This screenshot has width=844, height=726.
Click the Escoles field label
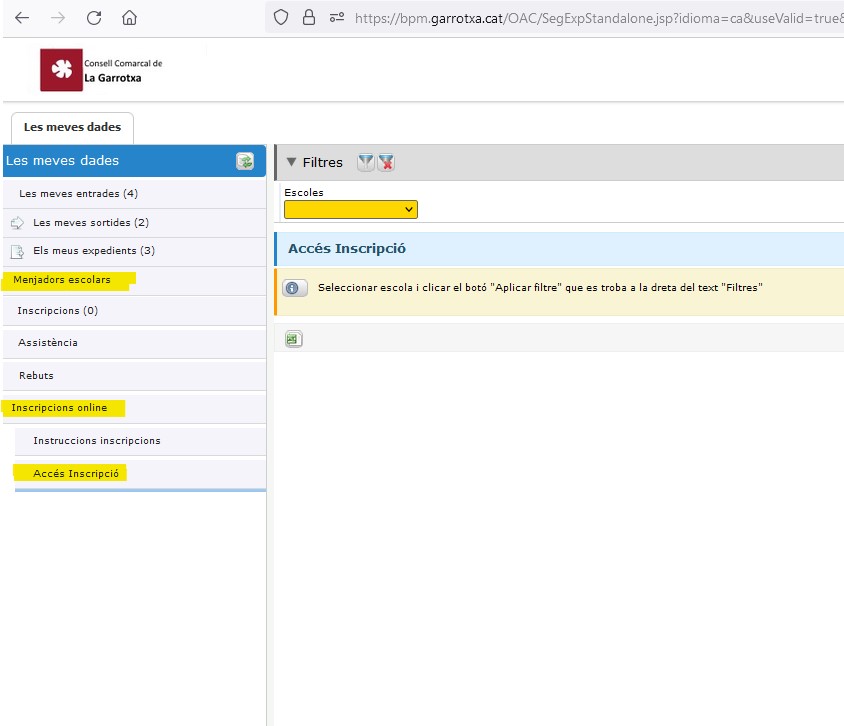click(x=304, y=193)
